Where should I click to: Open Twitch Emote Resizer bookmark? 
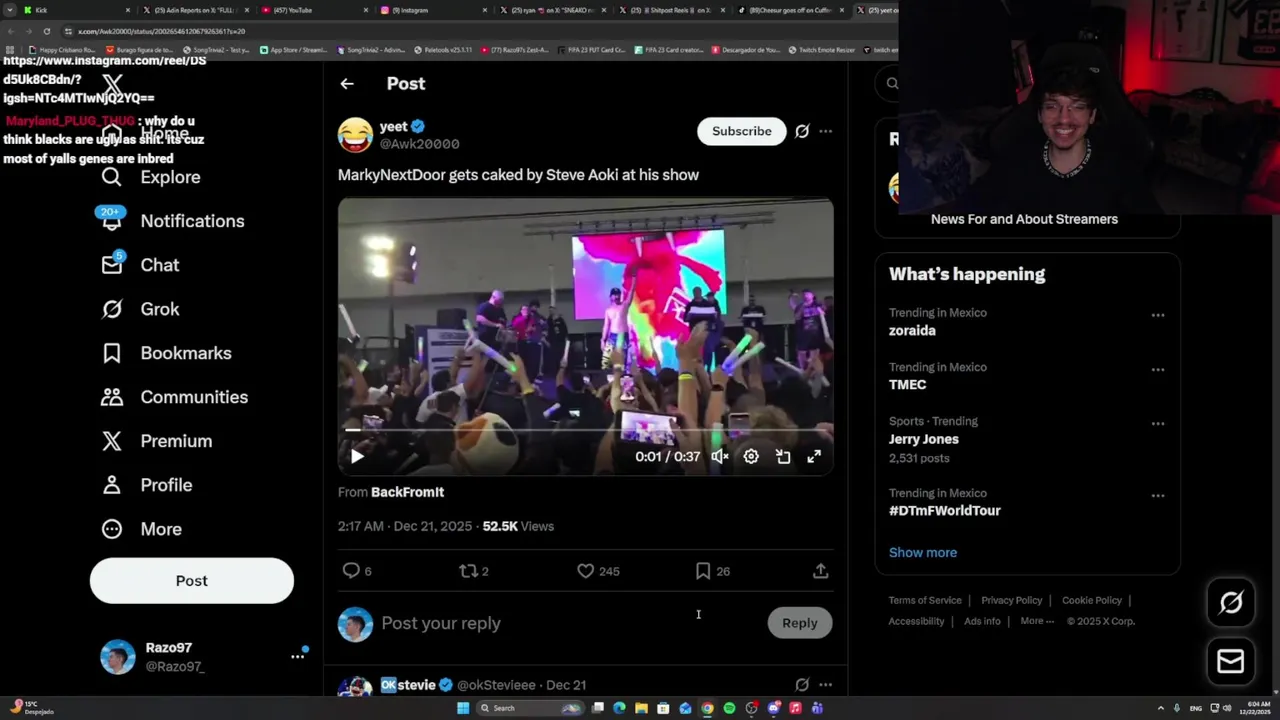tap(822, 50)
